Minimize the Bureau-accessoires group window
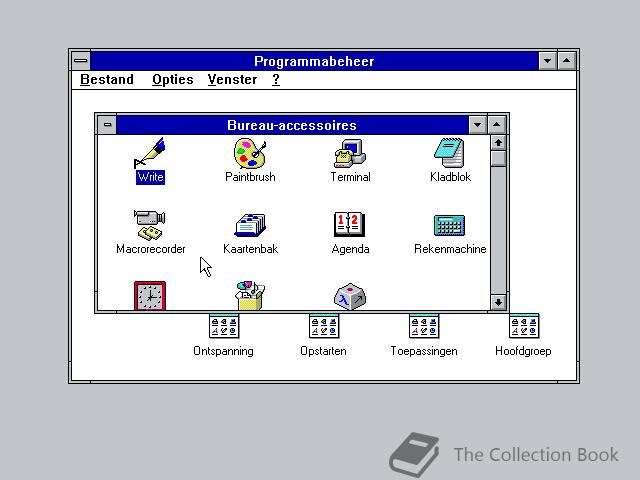640x480 pixels. point(478,125)
